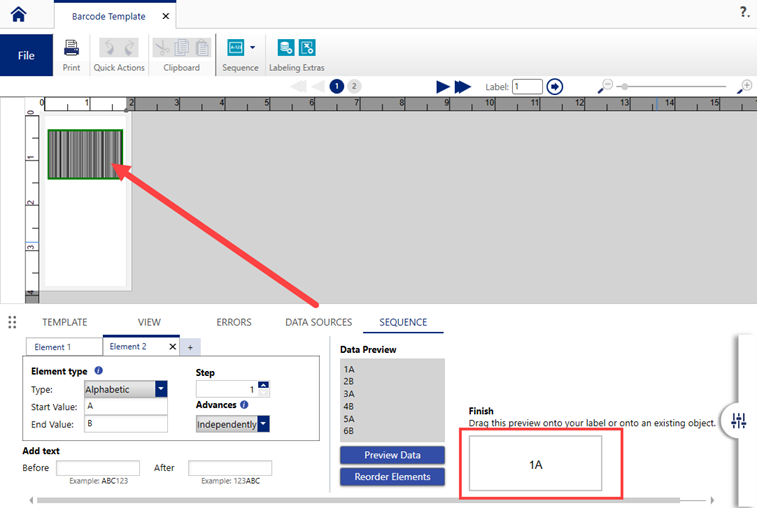Select the Element 1 tab
Viewport: 757px width, 508px height.
click(64, 347)
